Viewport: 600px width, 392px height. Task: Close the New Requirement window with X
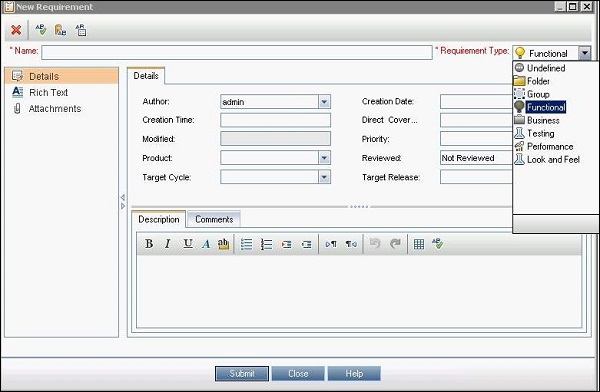coord(587,7)
